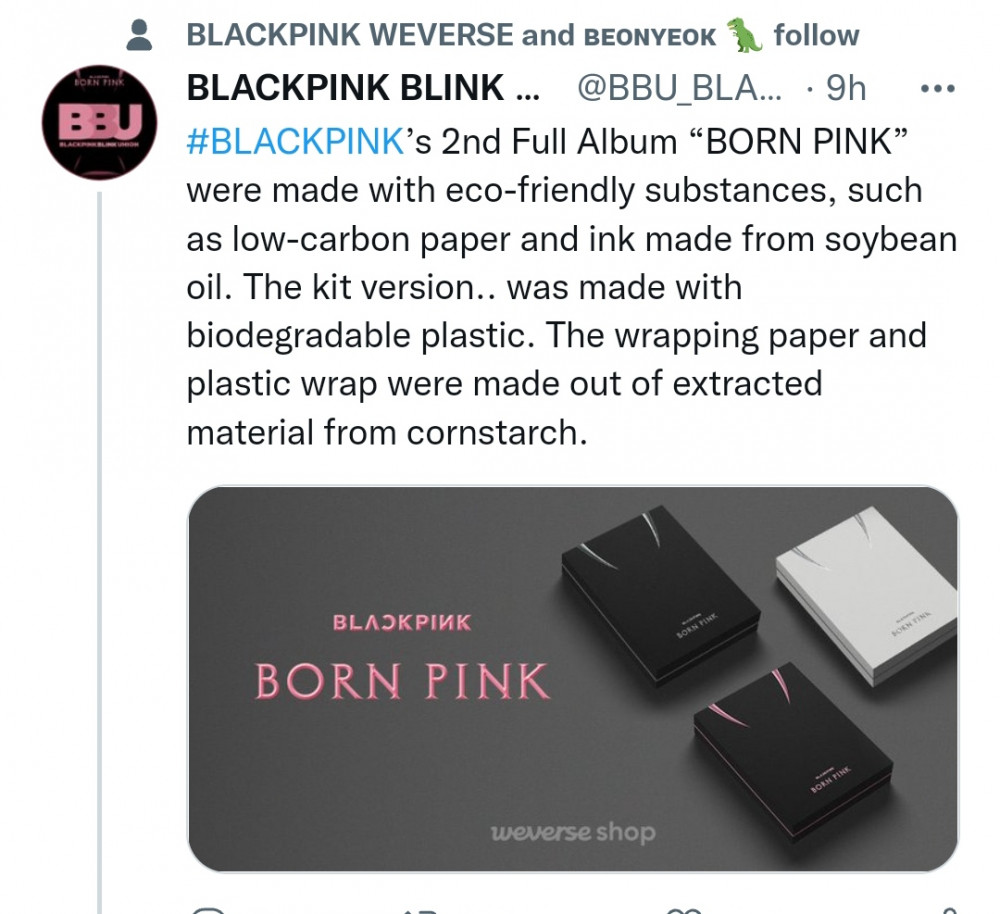Click the BEONYEOK name in the follow line
This screenshot has width=1000, height=914.
[x=649, y=37]
